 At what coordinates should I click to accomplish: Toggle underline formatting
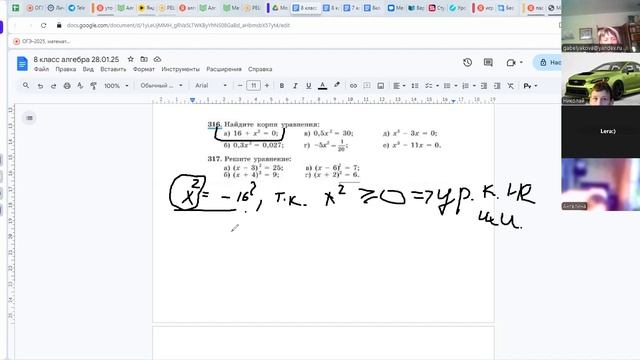pyautogui.click(x=309, y=86)
